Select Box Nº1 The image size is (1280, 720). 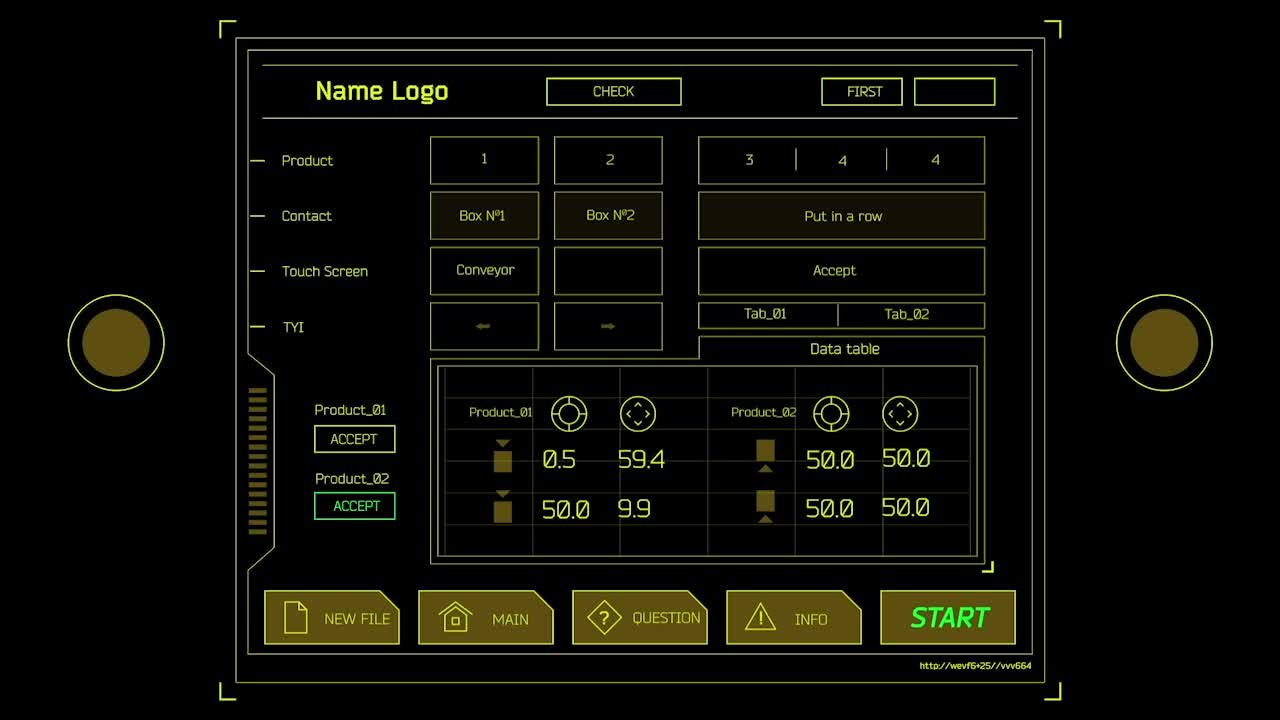484,216
